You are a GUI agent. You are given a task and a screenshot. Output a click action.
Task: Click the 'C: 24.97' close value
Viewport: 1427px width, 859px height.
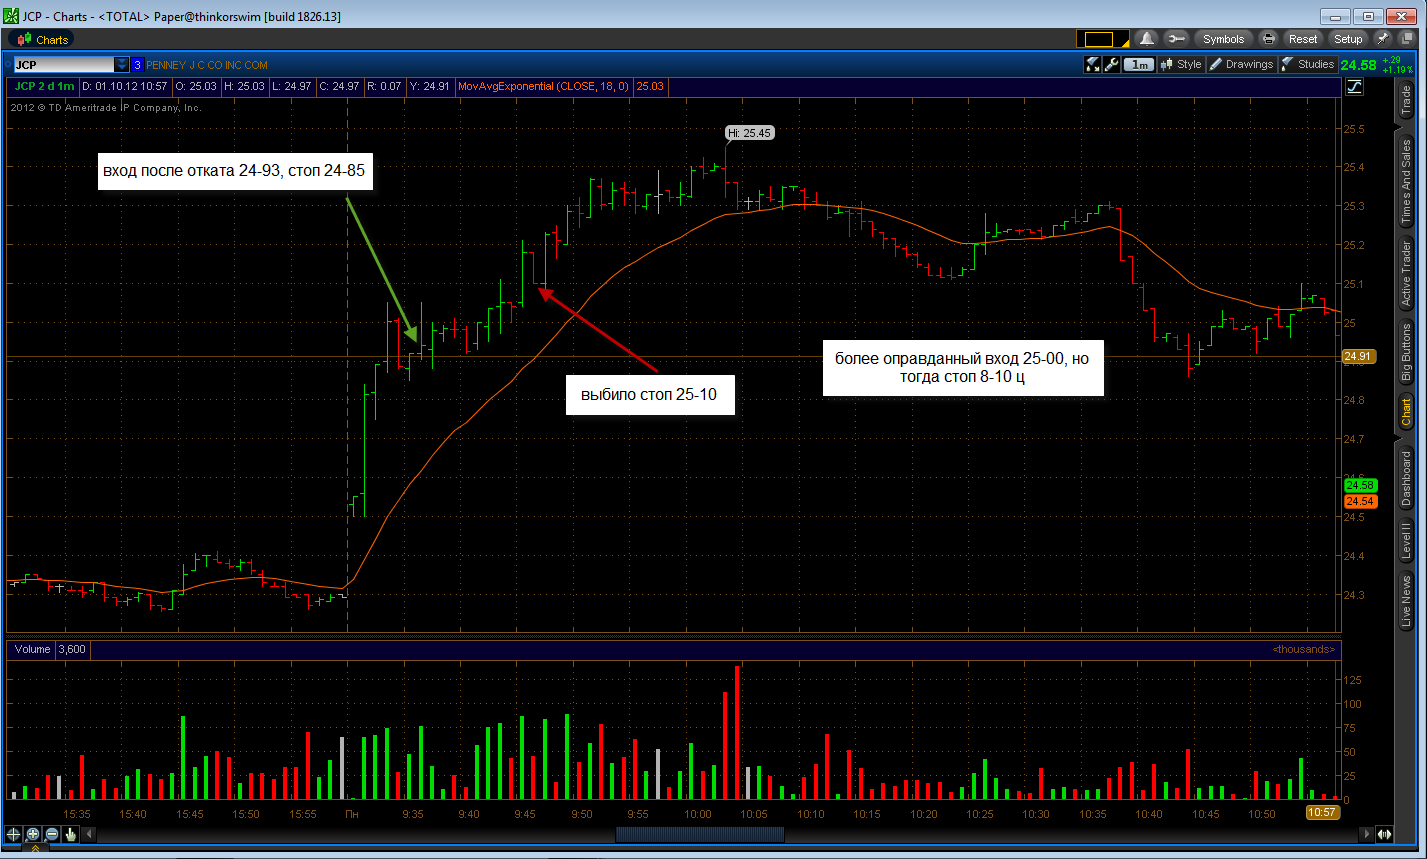[339, 86]
